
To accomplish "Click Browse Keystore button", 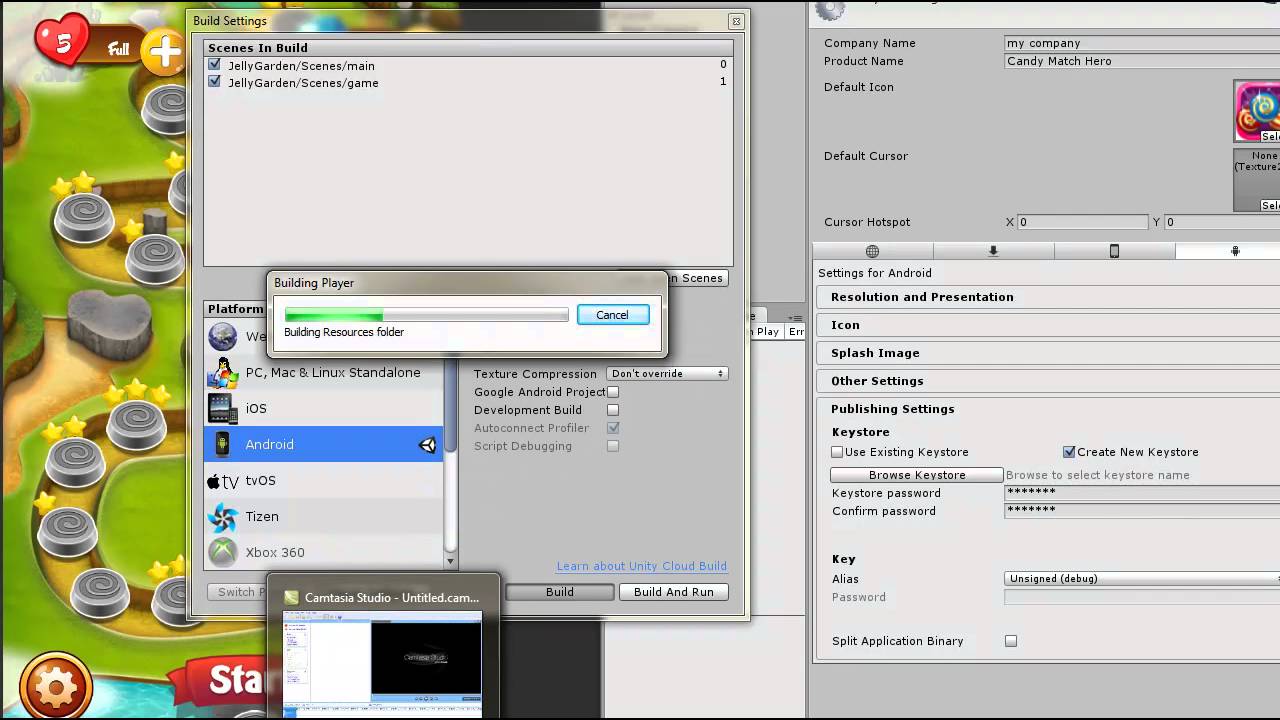I will coord(917,475).
